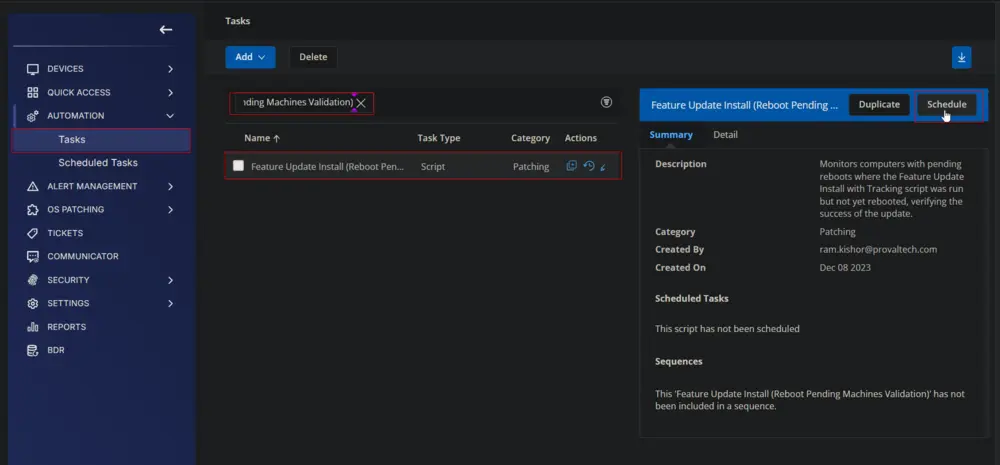The width and height of the screenshot is (1000, 465).
Task: Click the BDR database icon
Action: [x=33, y=350]
